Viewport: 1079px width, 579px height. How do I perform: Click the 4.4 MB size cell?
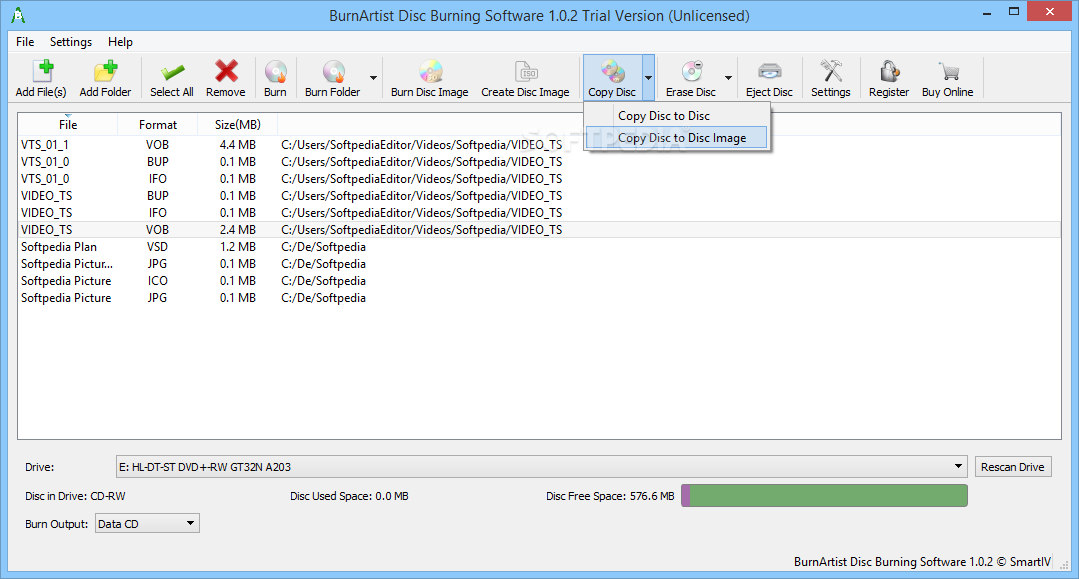tap(237, 145)
